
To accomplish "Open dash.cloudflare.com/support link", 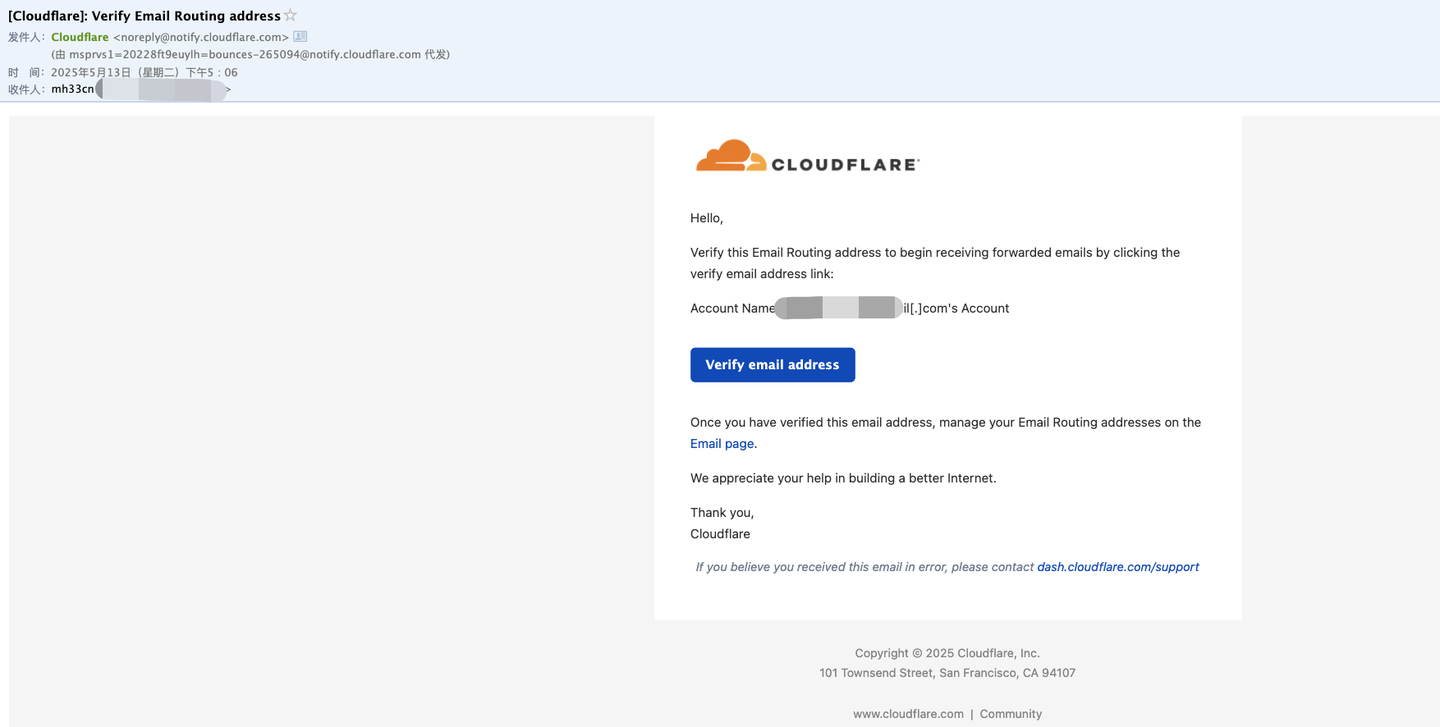I will click(1118, 567).
